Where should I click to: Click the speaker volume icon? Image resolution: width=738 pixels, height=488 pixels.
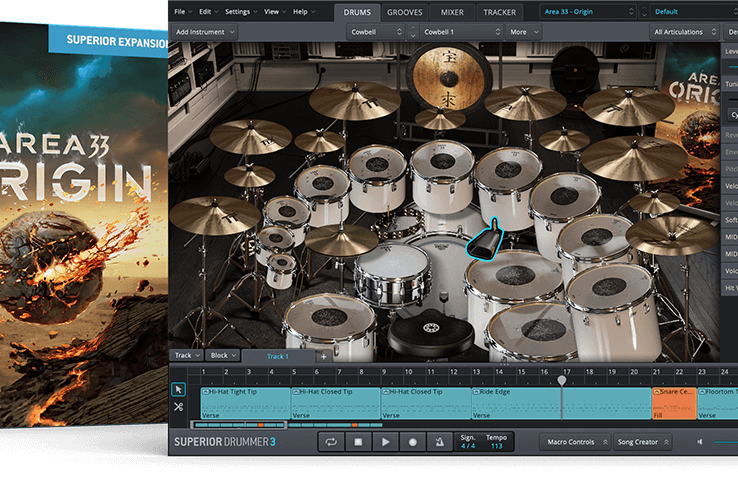click(700, 442)
